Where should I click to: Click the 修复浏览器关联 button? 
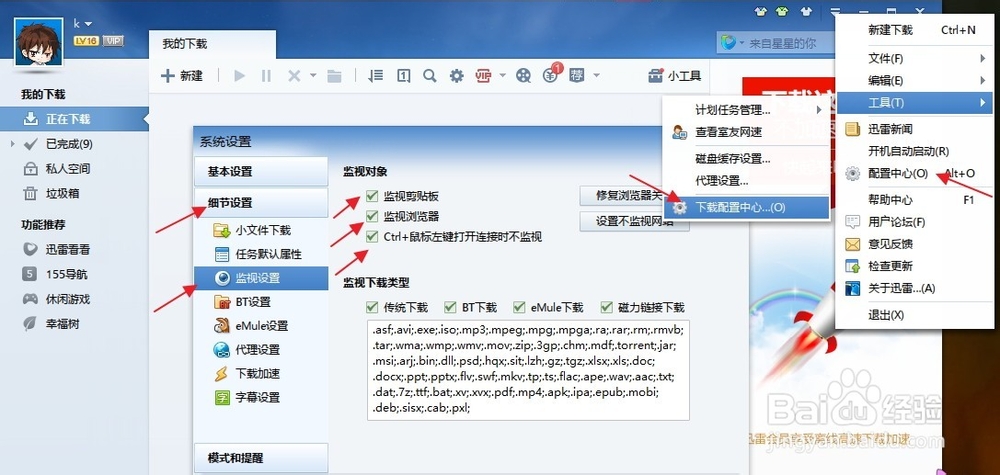[621, 196]
